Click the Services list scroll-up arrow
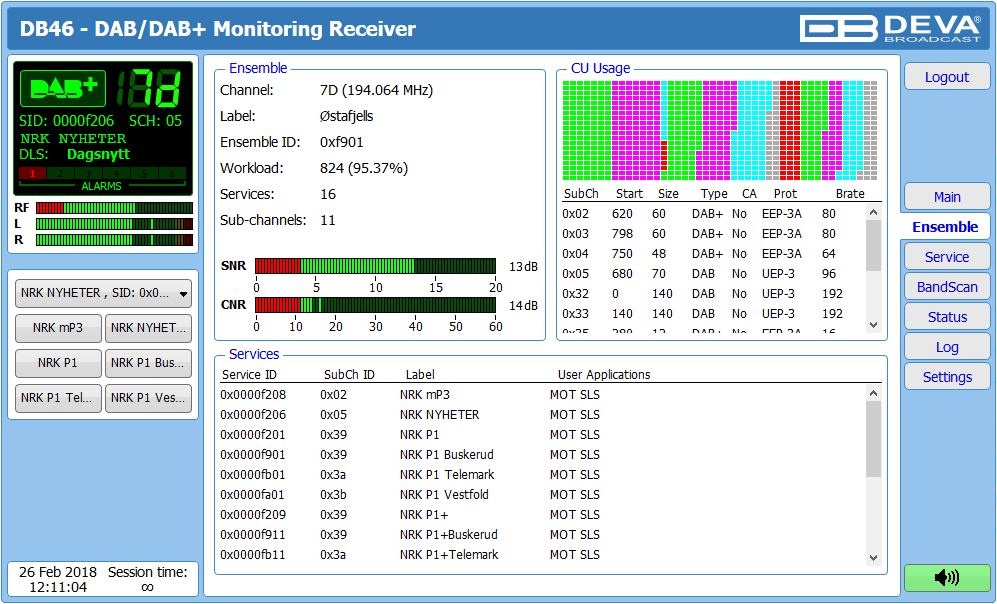This screenshot has height=604, width=997. 874,394
